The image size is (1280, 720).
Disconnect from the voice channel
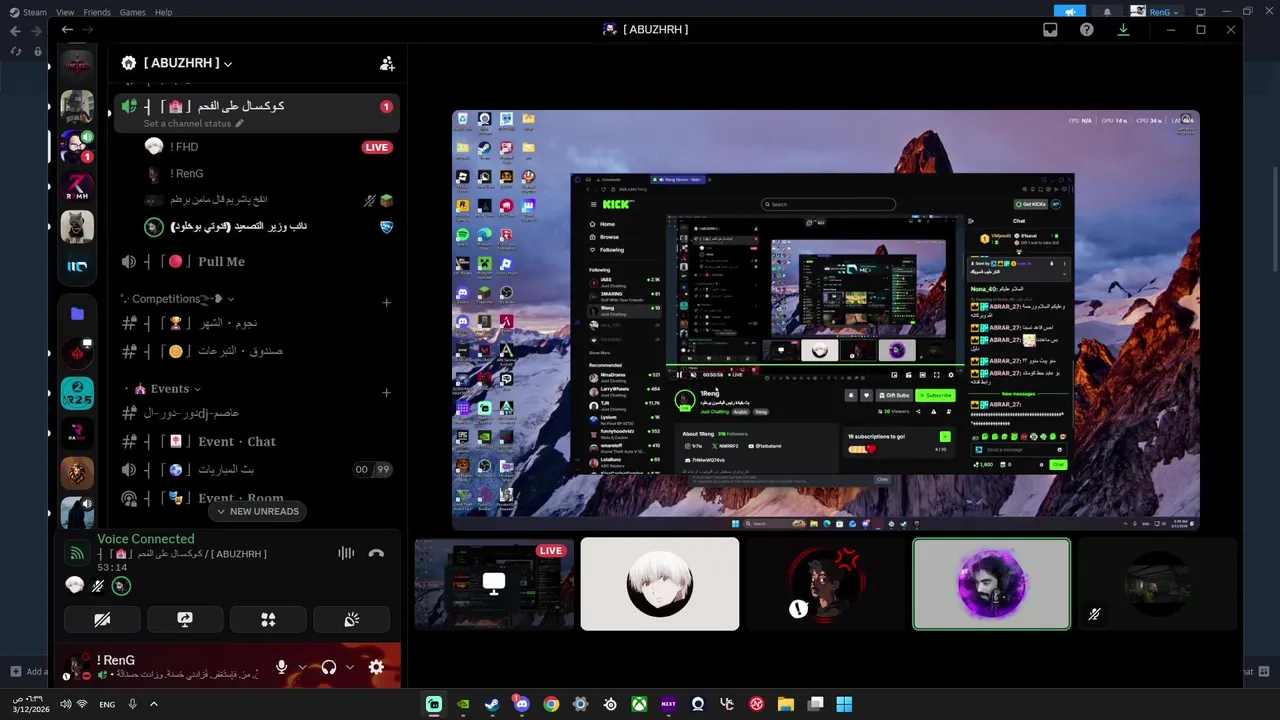point(376,553)
